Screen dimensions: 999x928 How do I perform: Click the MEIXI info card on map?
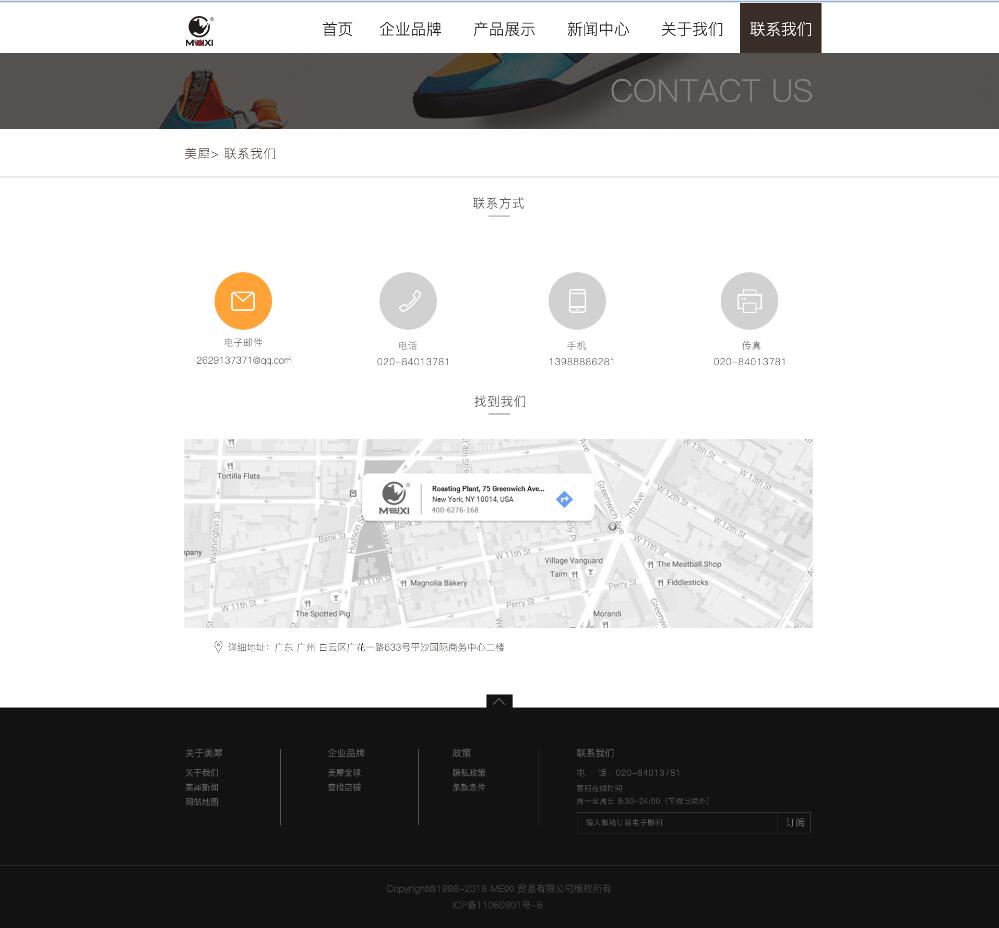[x=470, y=497]
